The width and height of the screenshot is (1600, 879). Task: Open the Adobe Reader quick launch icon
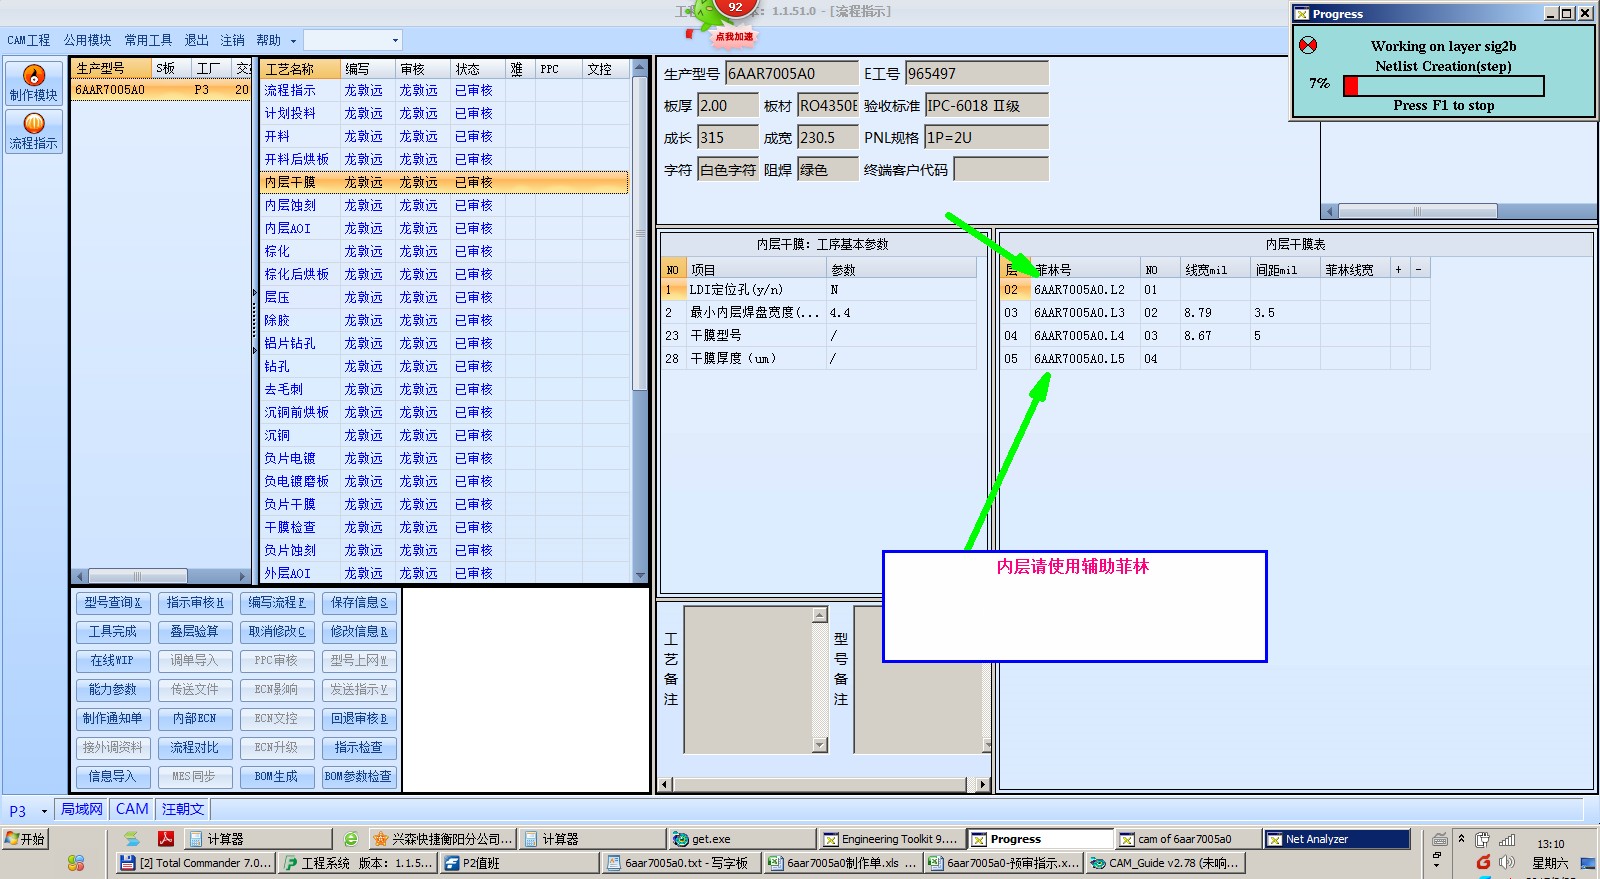tap(166, 839)
